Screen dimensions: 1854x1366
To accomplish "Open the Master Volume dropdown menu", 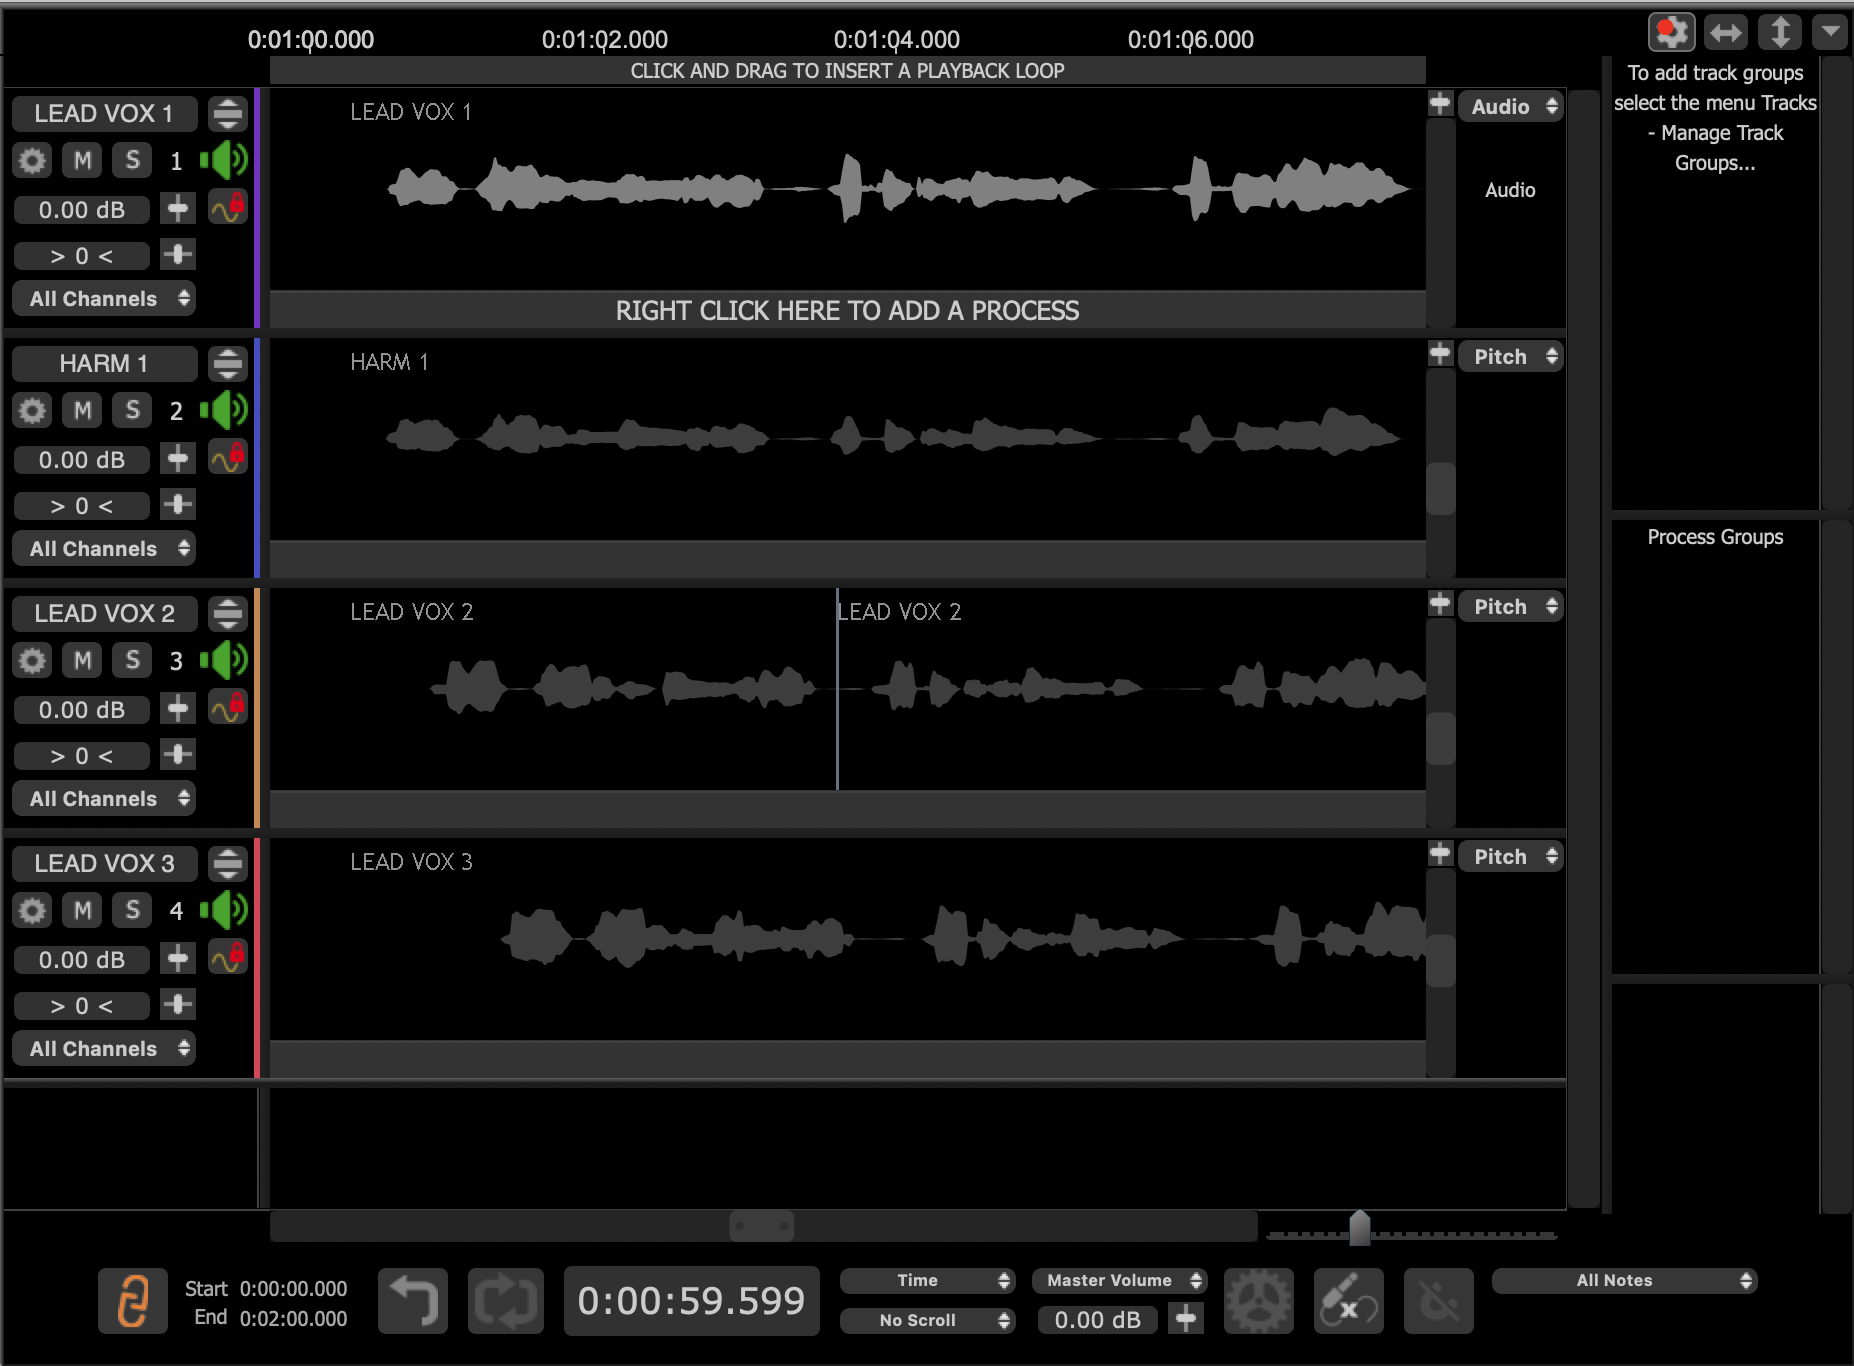I will pyautogui.click(x=1119, y=1280).
